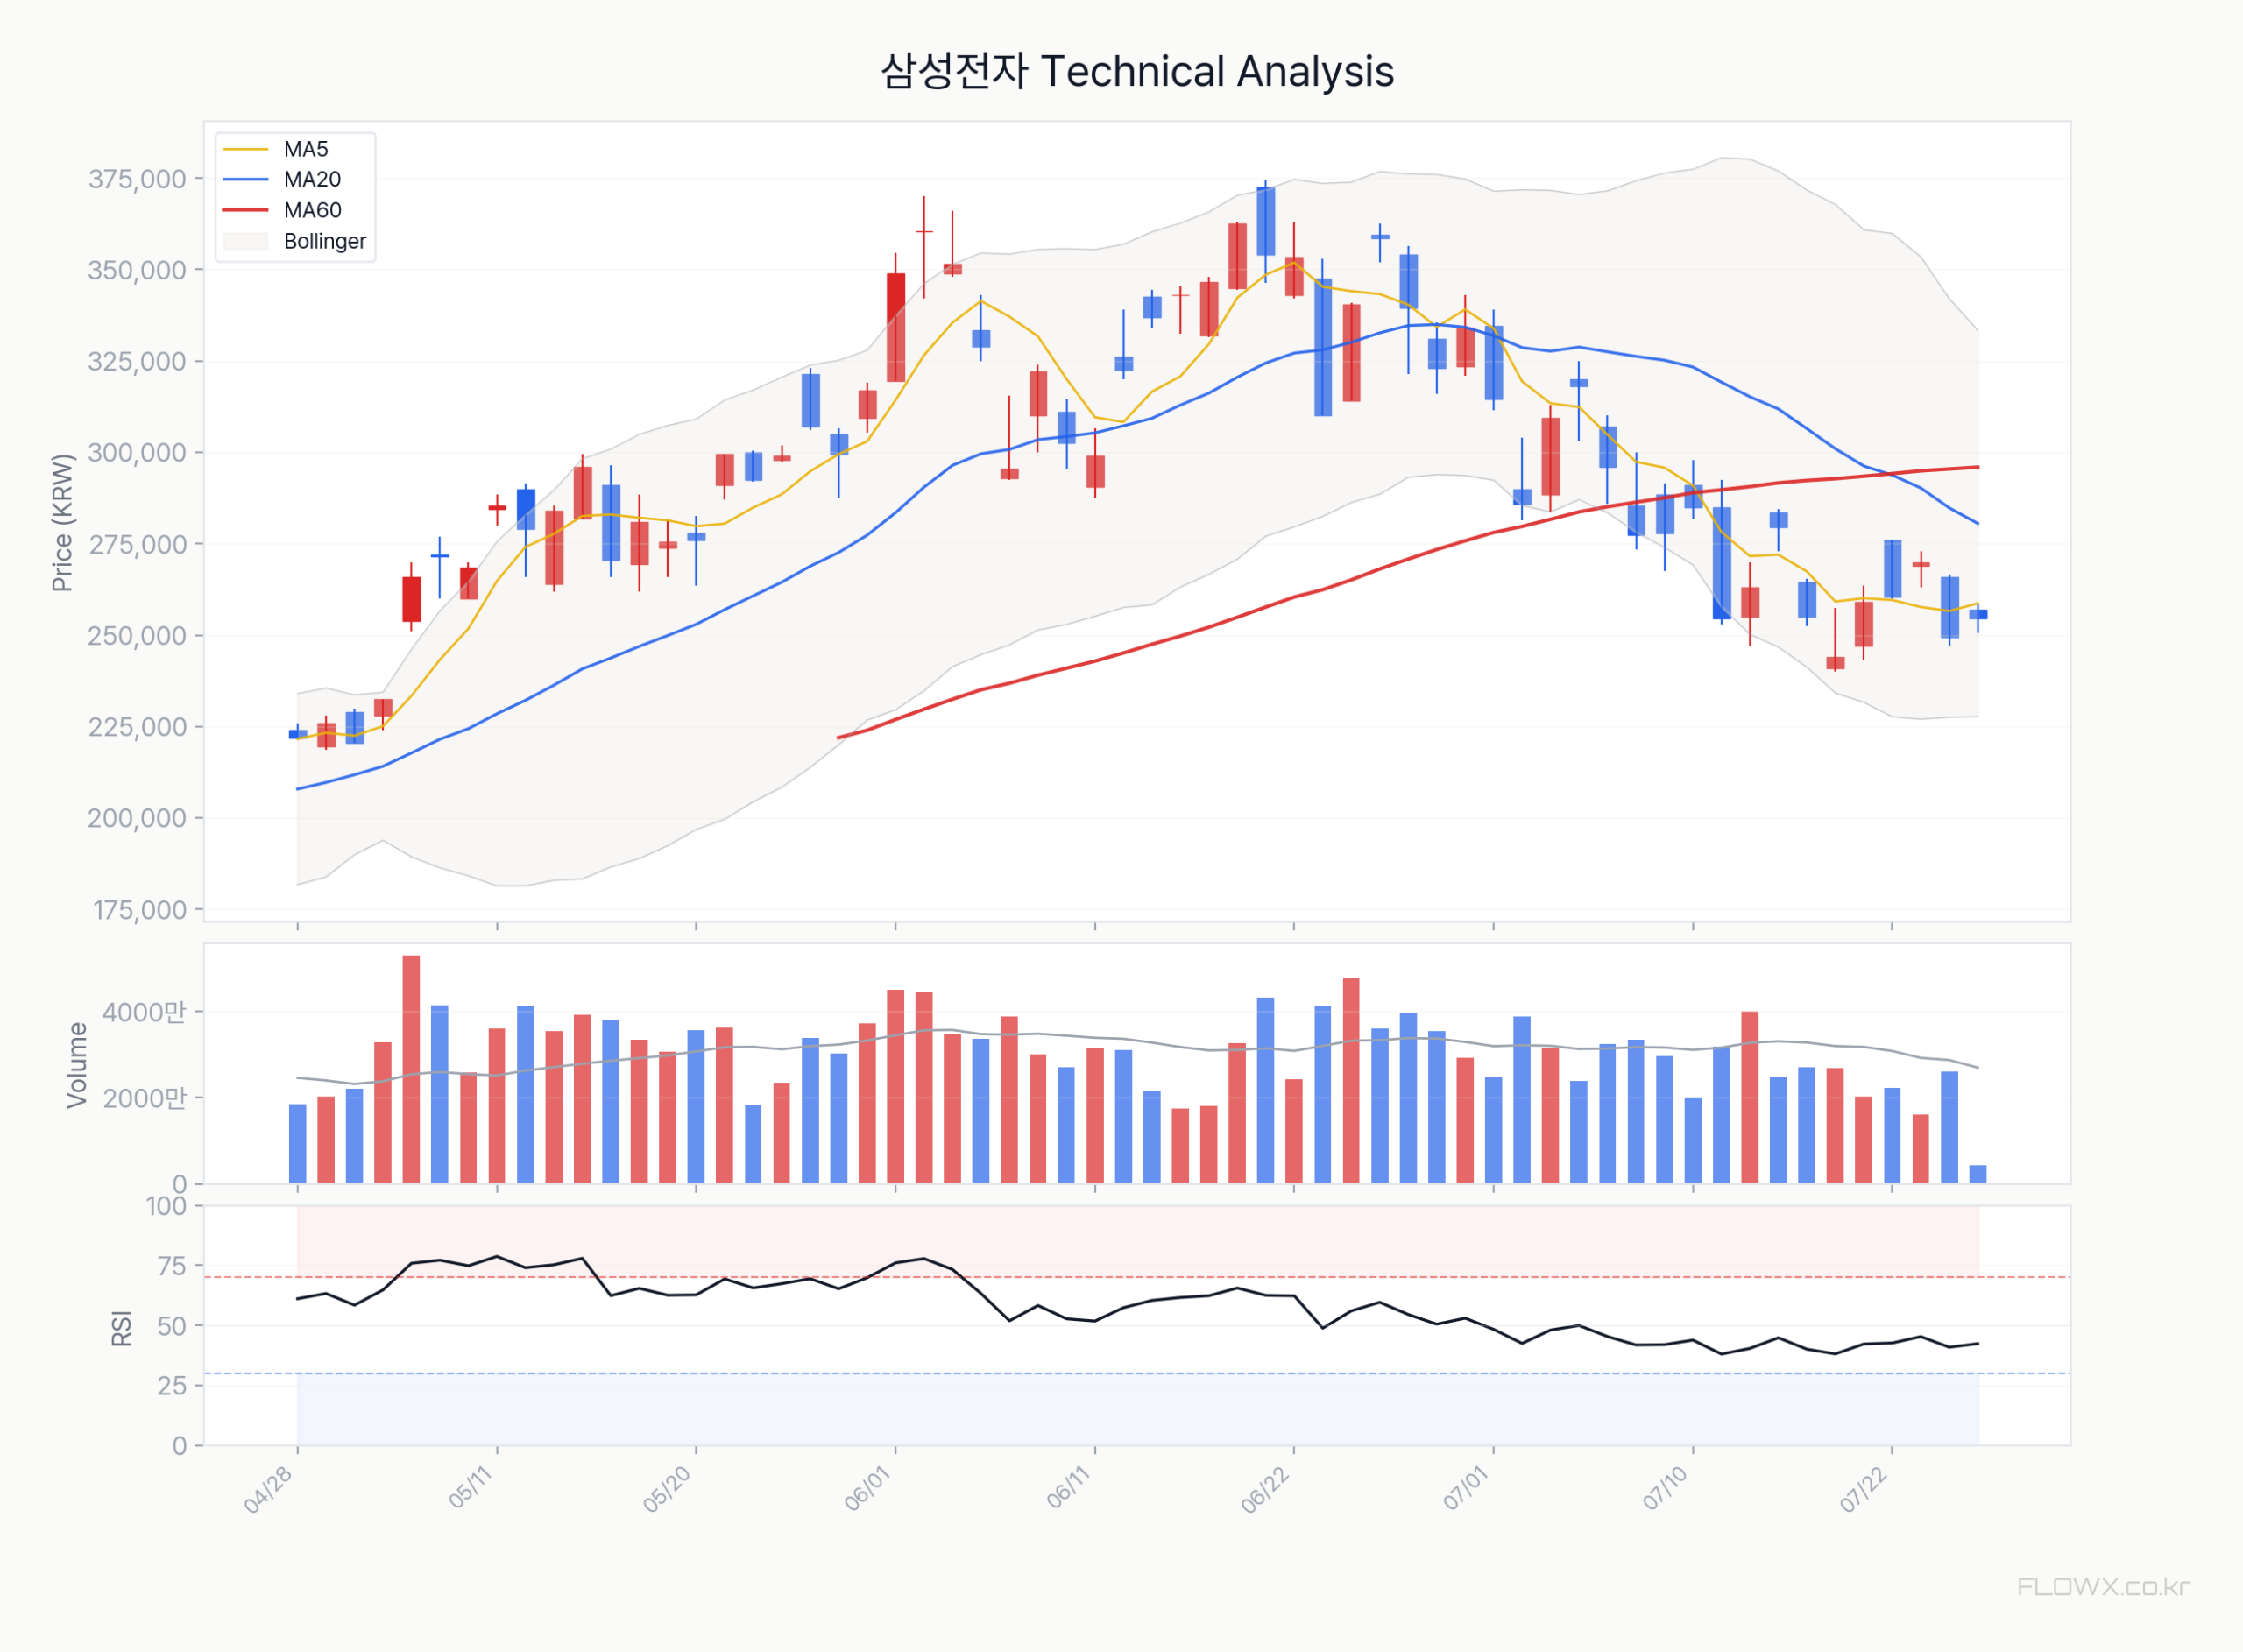Click the 250,000 price axis label
This screenshot has height=1652, width=2243.
point(137,636)
